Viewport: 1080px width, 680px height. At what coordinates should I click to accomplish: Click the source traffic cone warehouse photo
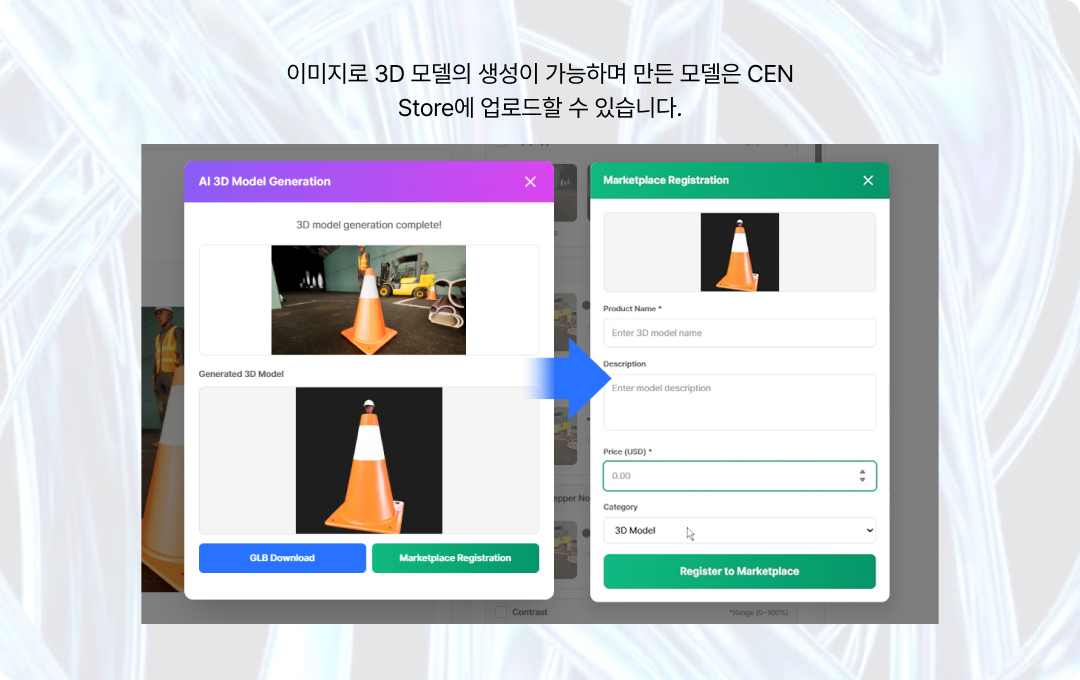tap(368, 300)
